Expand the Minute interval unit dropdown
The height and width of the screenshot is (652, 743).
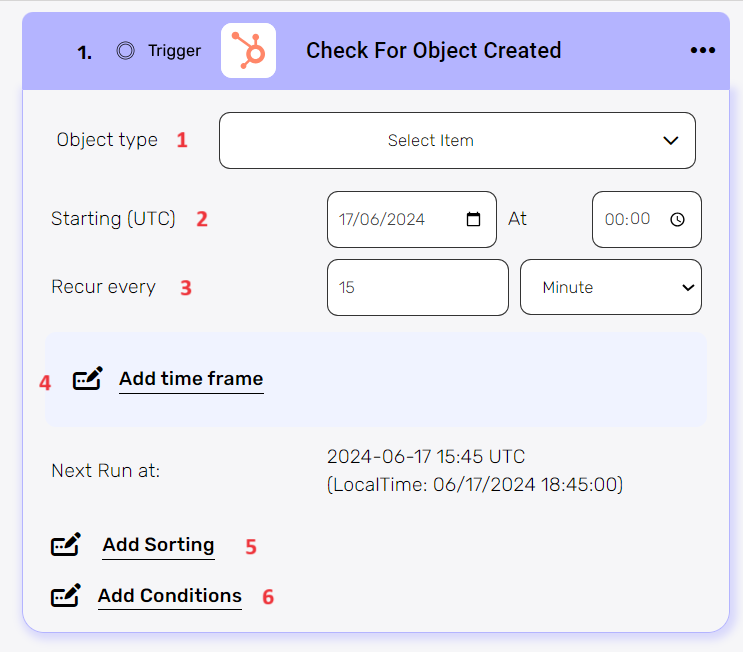(x=610, y=287)
